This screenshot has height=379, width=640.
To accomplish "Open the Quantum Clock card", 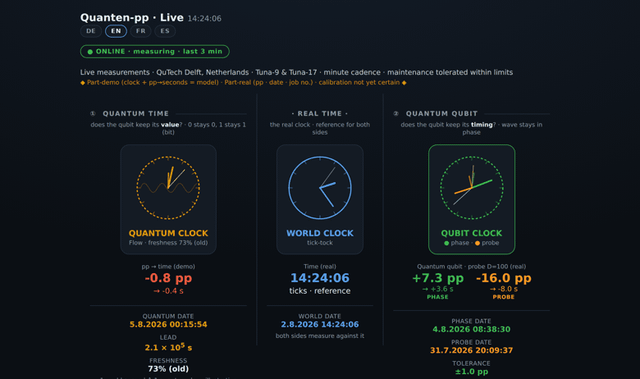I will pyautogui.click(x=168, y=199).
